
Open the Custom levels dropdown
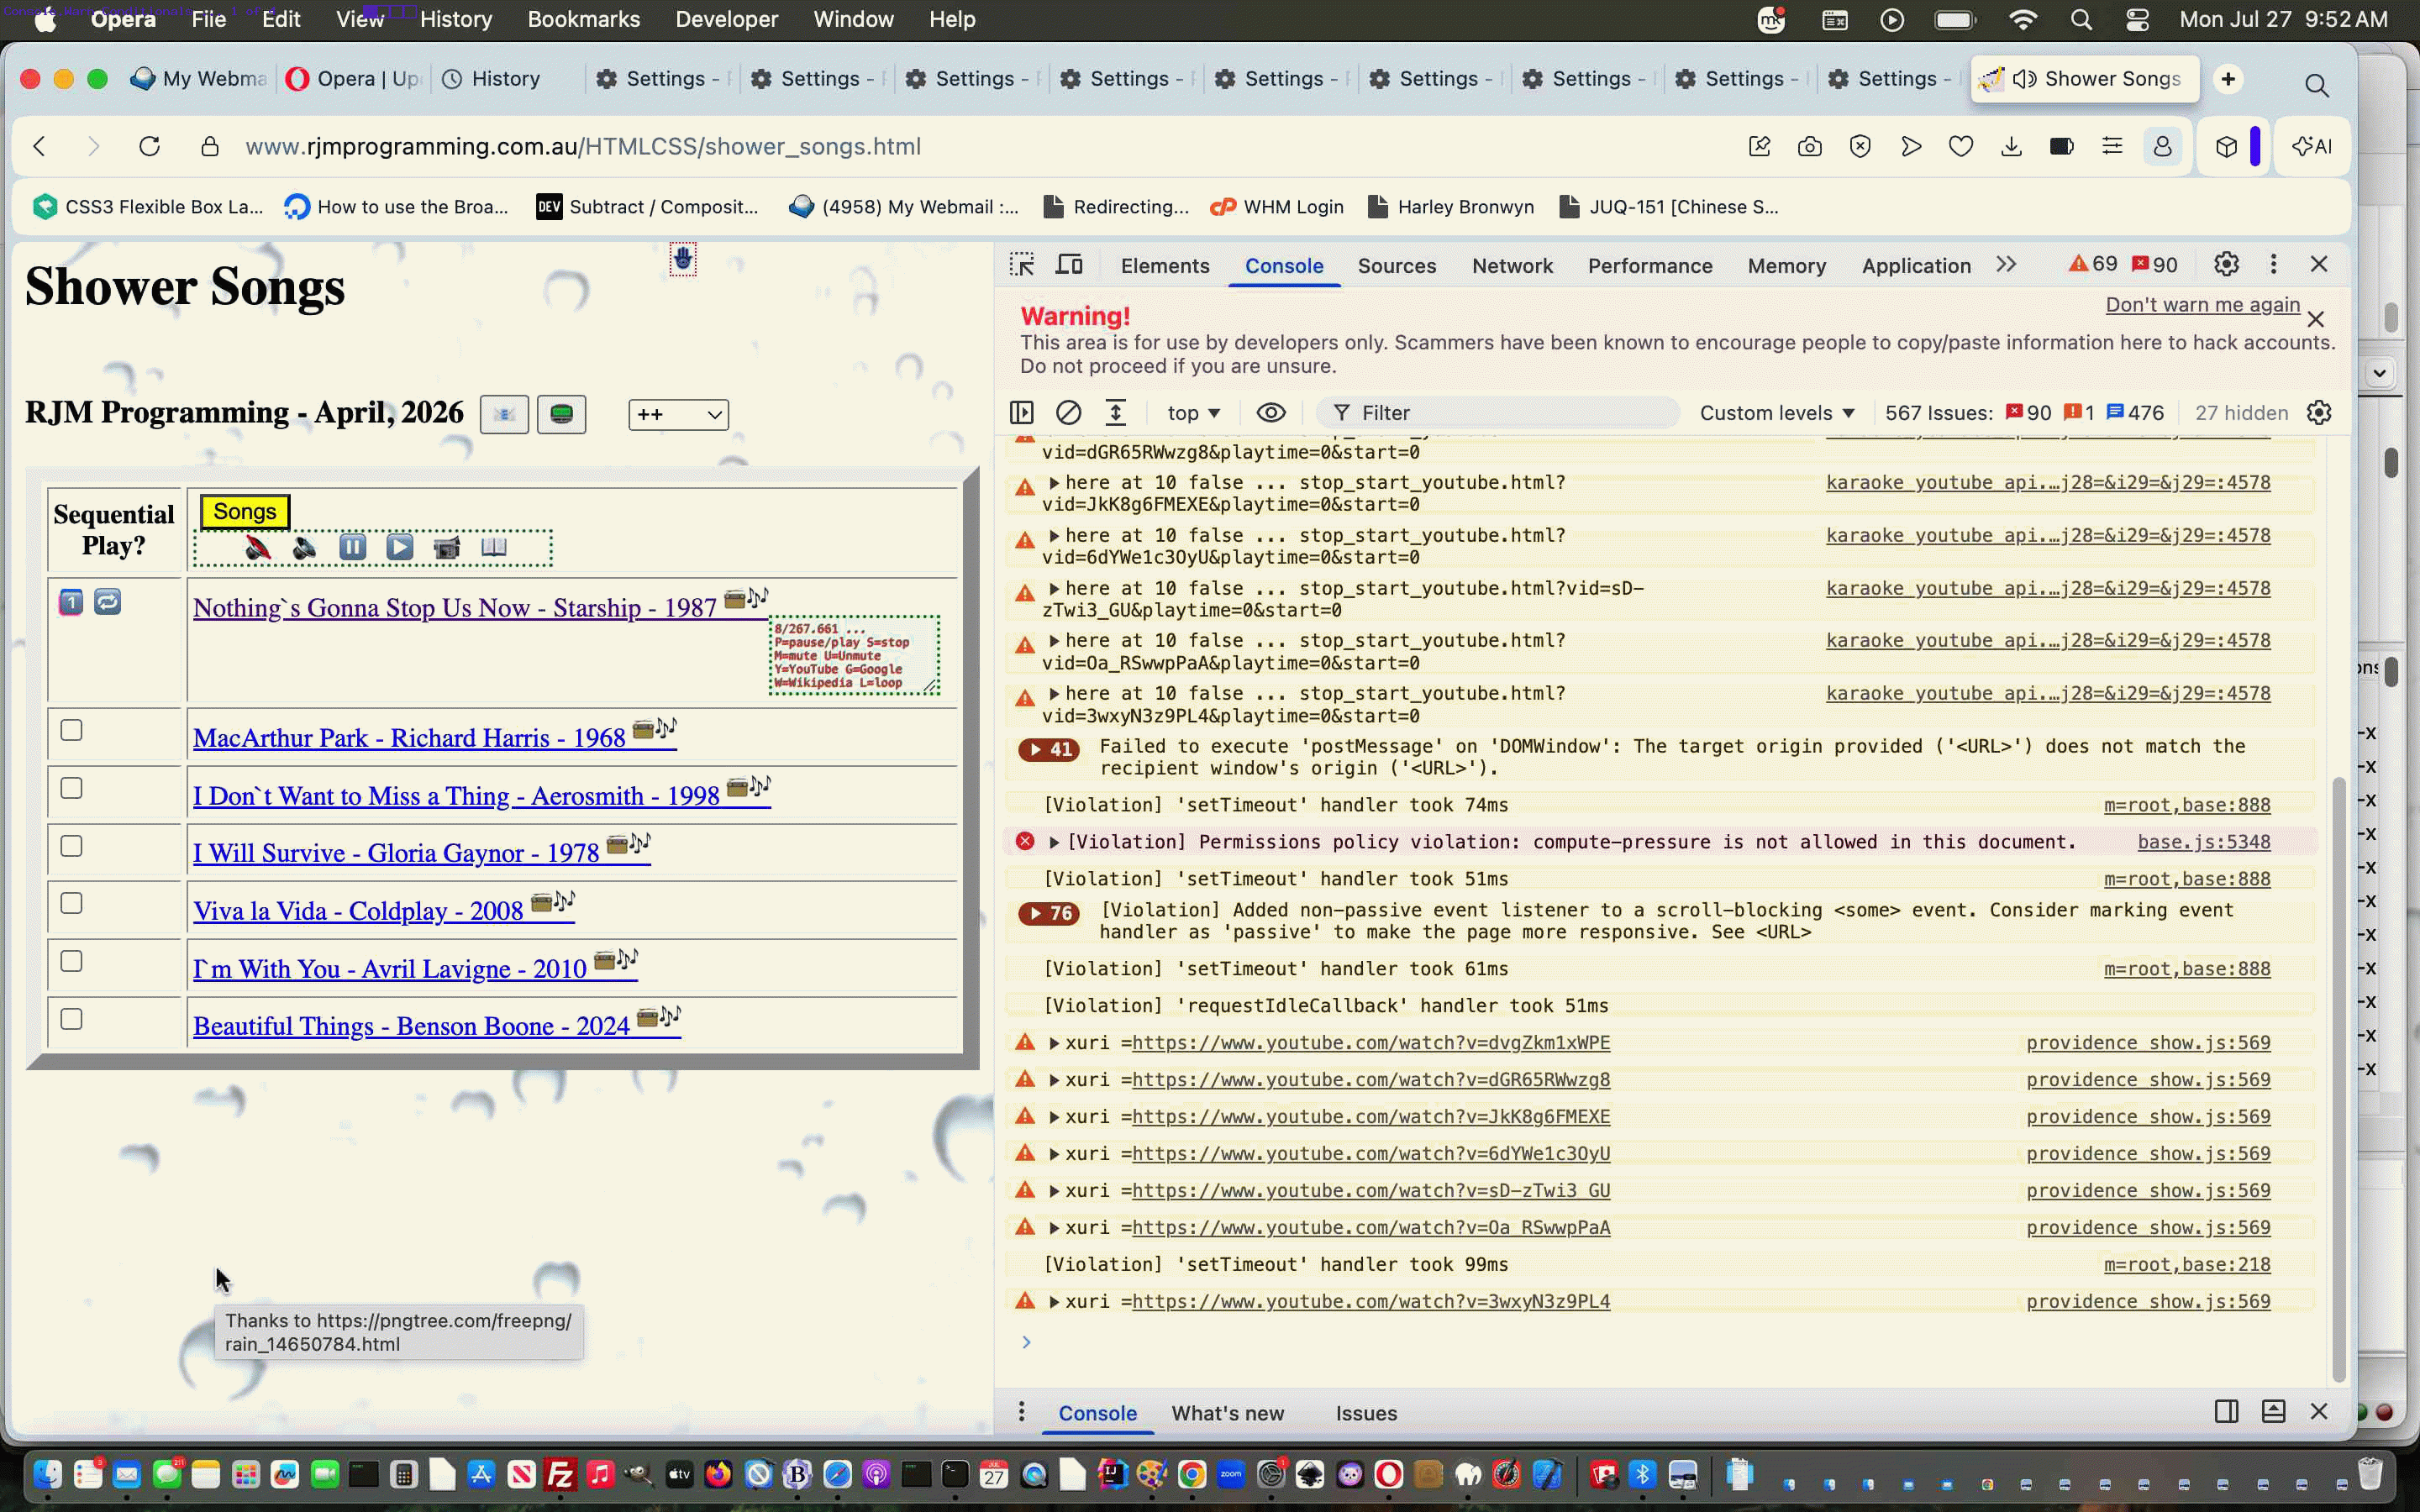1777,413
